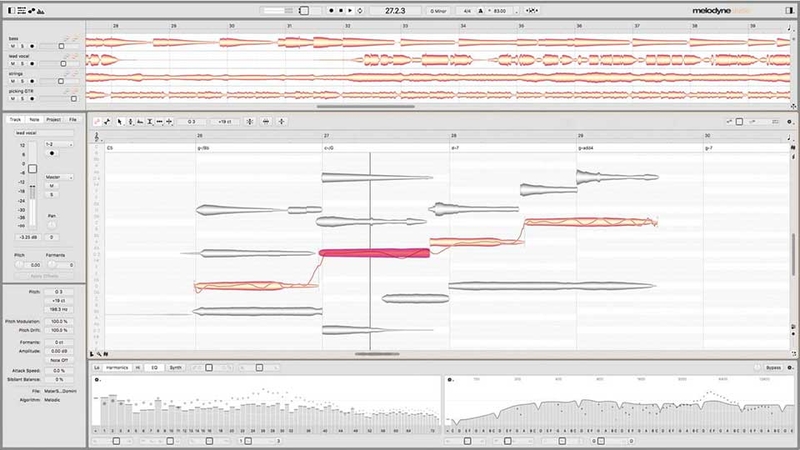
Task: Stop playback with the stop button
Action: coord(341,10)
